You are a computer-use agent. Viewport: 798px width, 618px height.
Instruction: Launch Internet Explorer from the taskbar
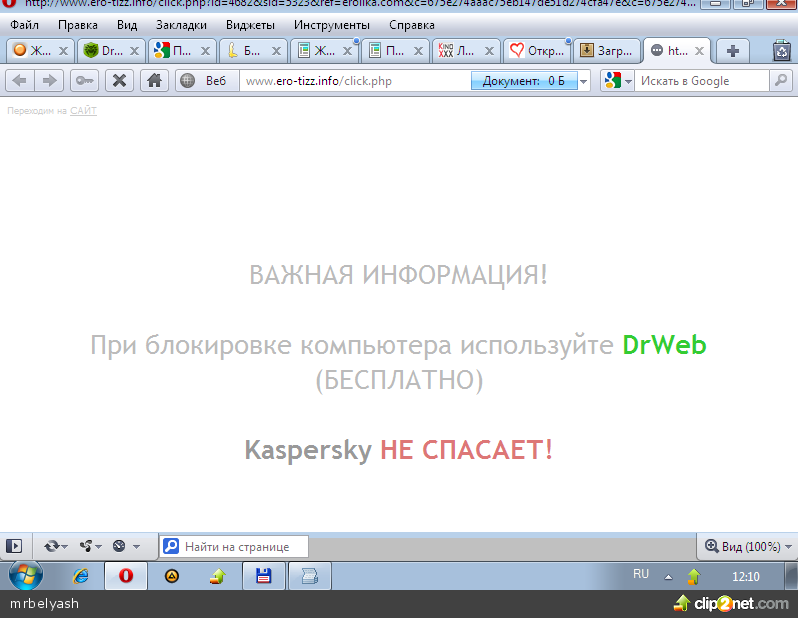point(81,576)
